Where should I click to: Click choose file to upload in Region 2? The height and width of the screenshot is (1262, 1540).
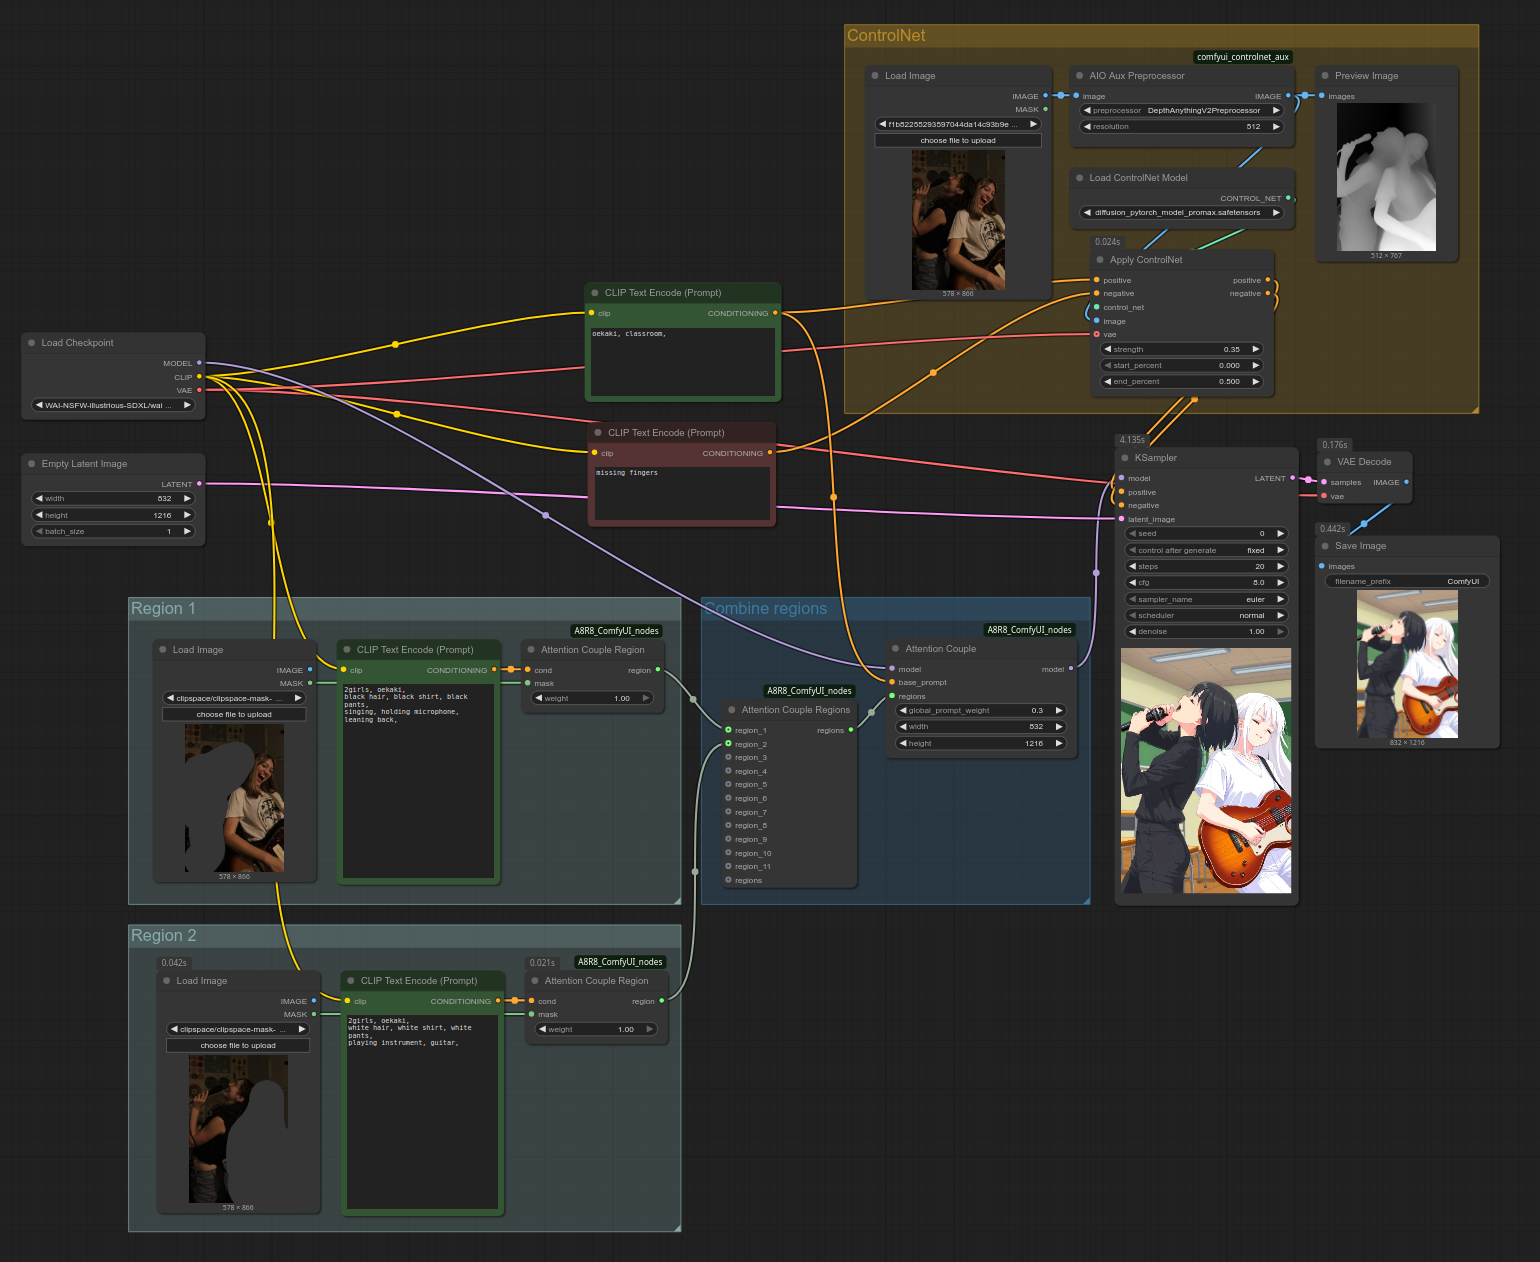pos(238,1046)
